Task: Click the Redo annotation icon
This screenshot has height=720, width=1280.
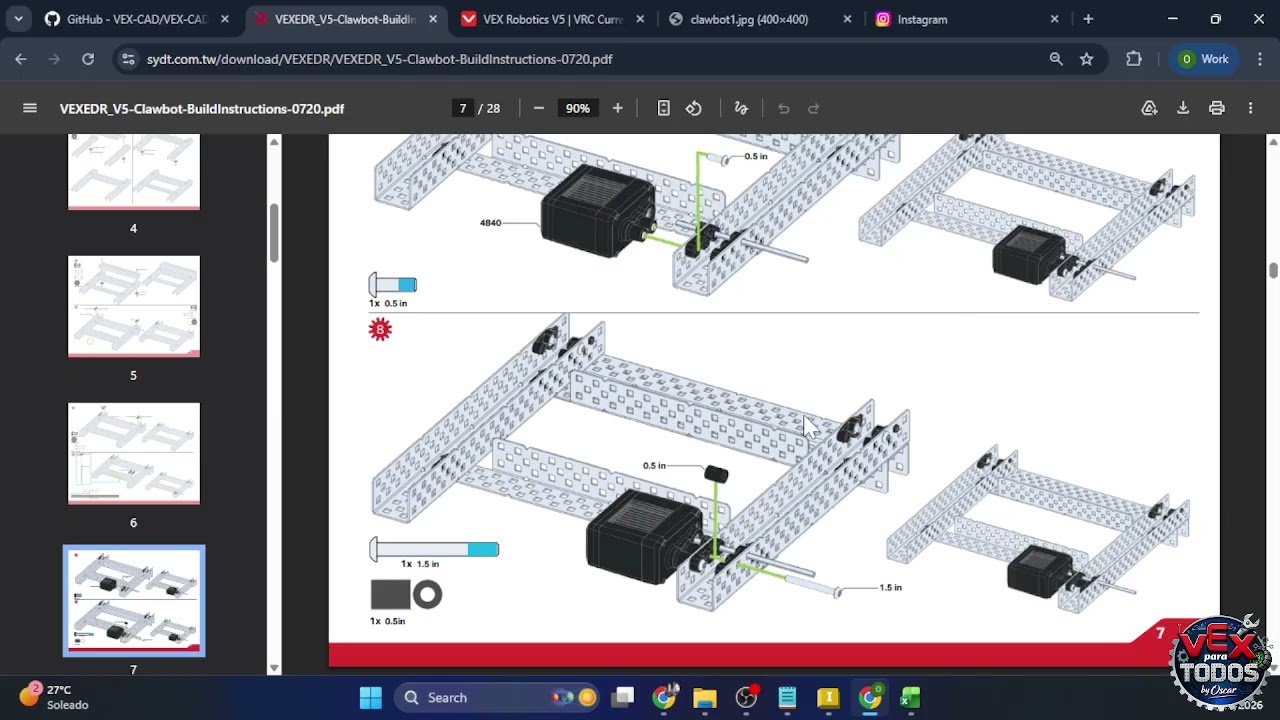Action: [x=814, y=108]
